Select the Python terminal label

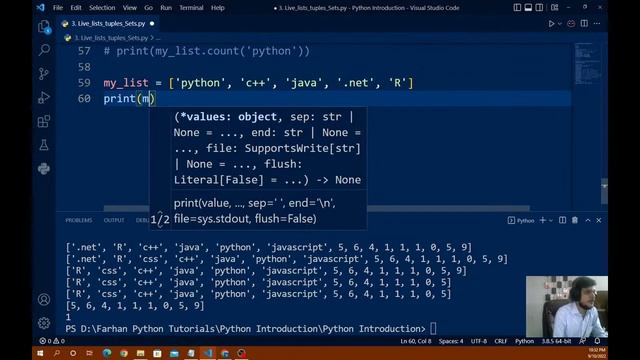521,220
